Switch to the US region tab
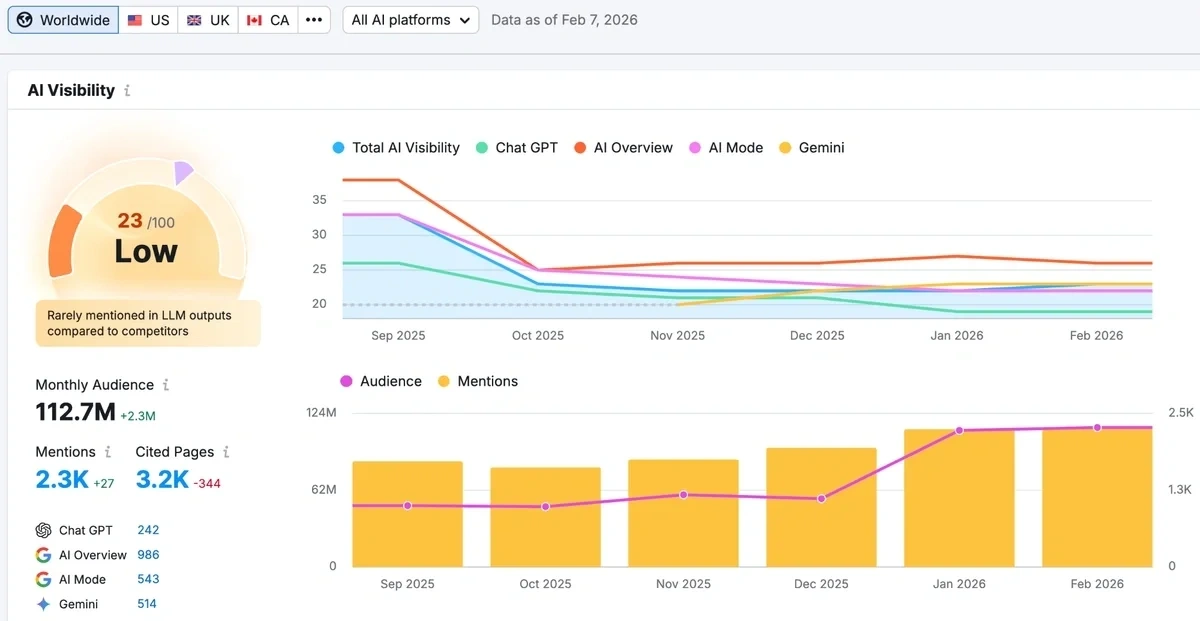Viewport: 1200px width, 621px height. (148, 20)
